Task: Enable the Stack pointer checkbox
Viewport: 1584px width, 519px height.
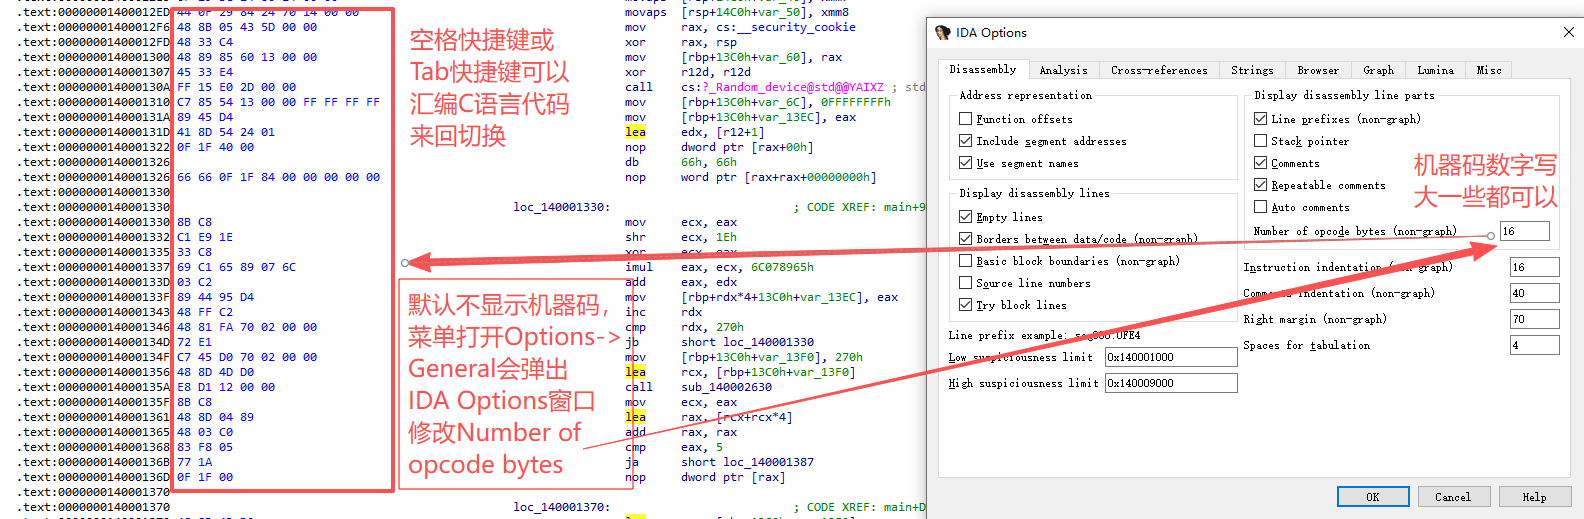Action: pyautogui.click(x=1260, y=141)
